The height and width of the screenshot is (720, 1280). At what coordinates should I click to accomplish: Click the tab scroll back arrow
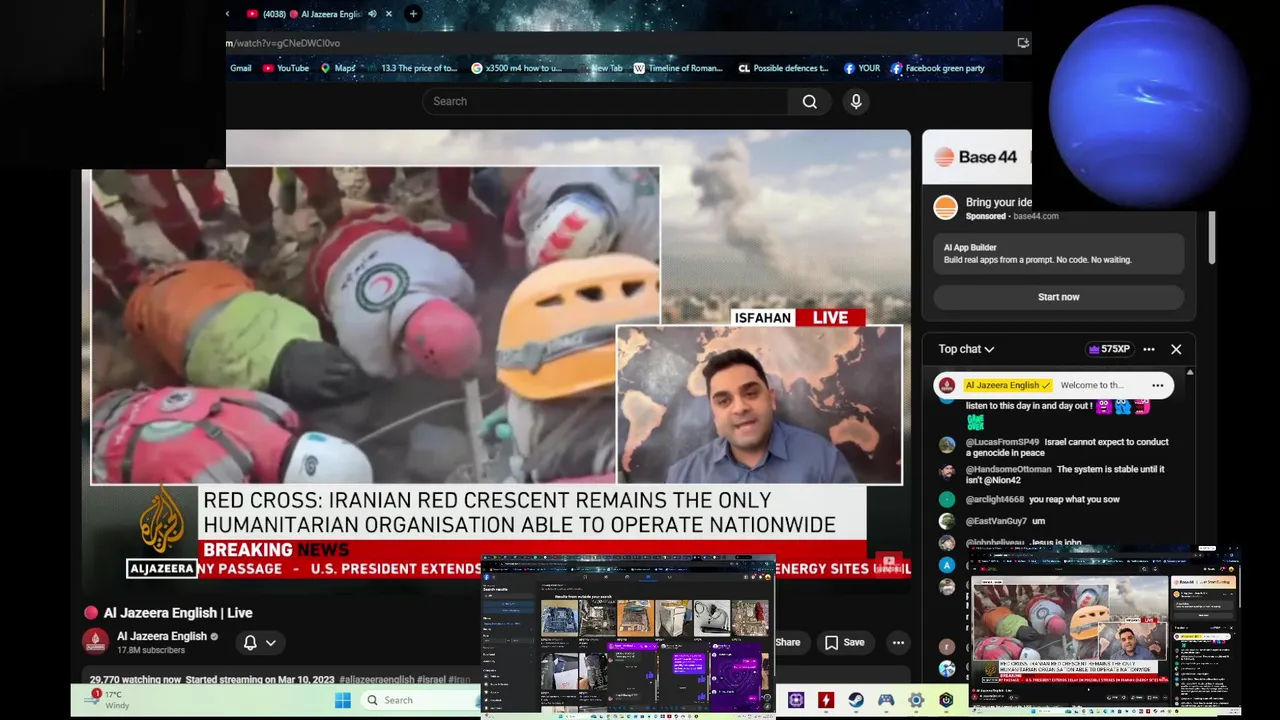(x=228, y=14)
